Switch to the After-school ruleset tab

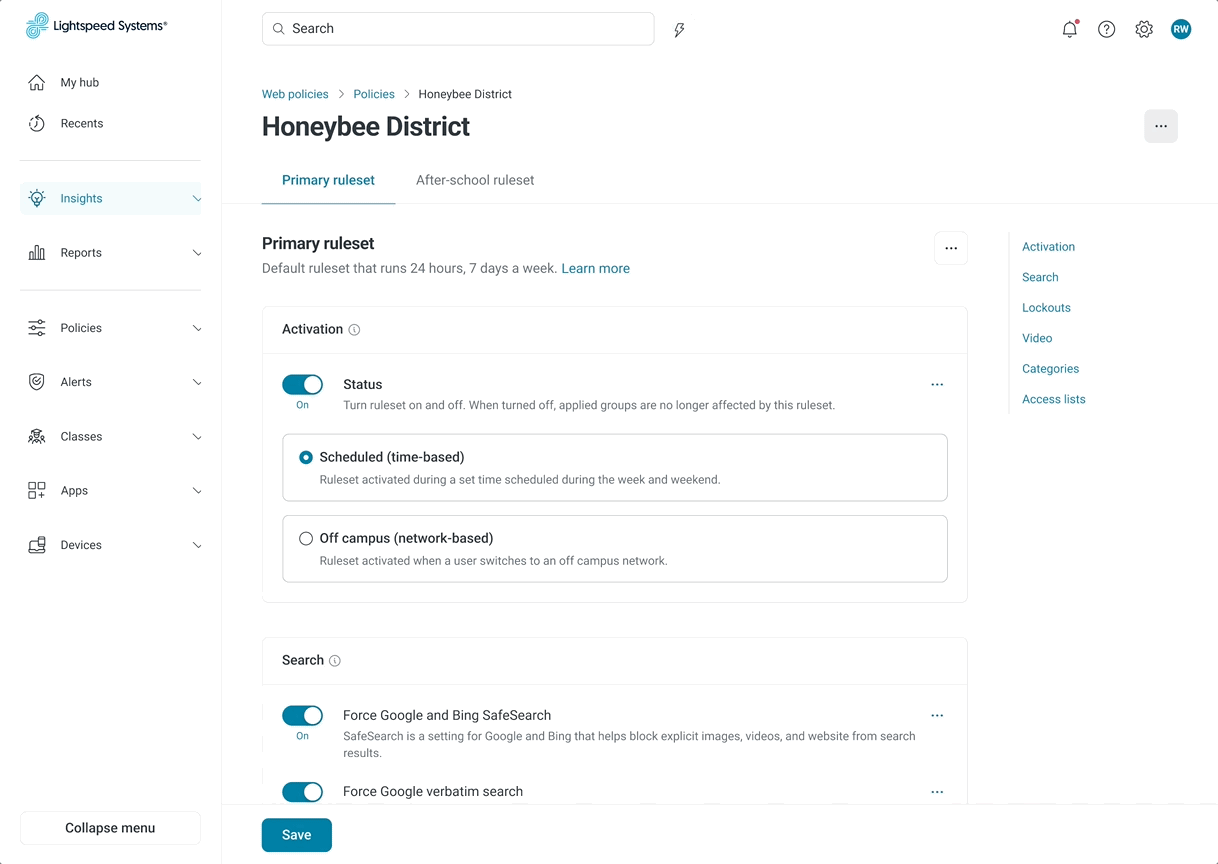[x=475, y=180]
